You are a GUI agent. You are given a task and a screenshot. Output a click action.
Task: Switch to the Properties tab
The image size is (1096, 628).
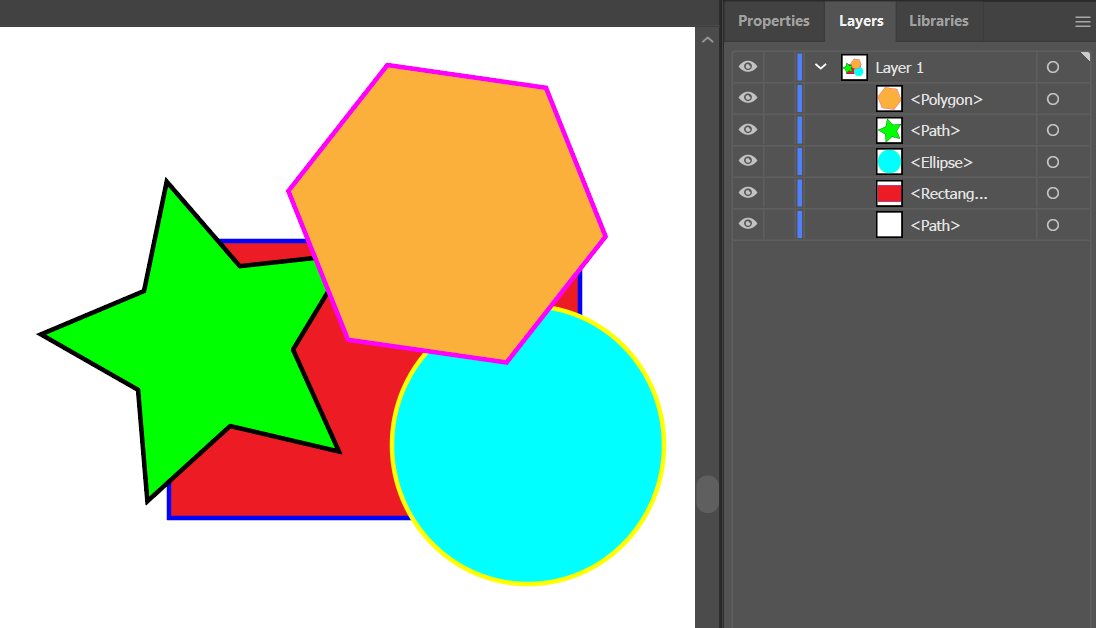[x=773, y=21]
